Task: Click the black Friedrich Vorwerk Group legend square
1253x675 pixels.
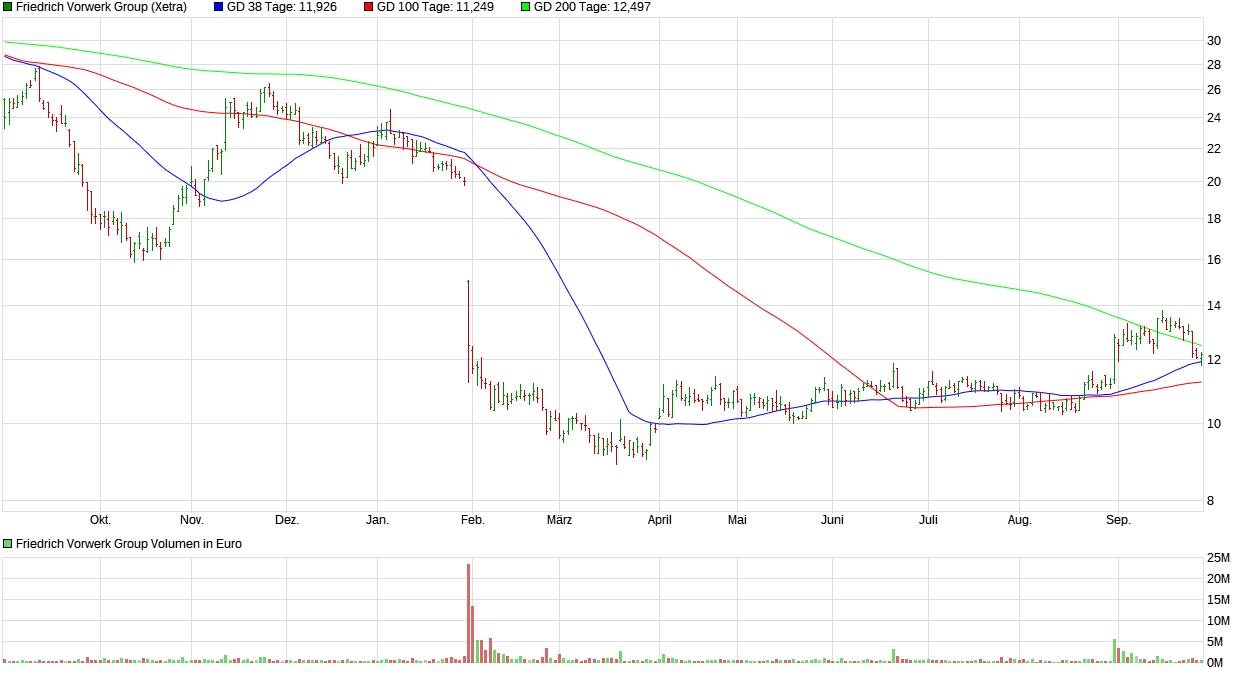Action: (8, 6)
